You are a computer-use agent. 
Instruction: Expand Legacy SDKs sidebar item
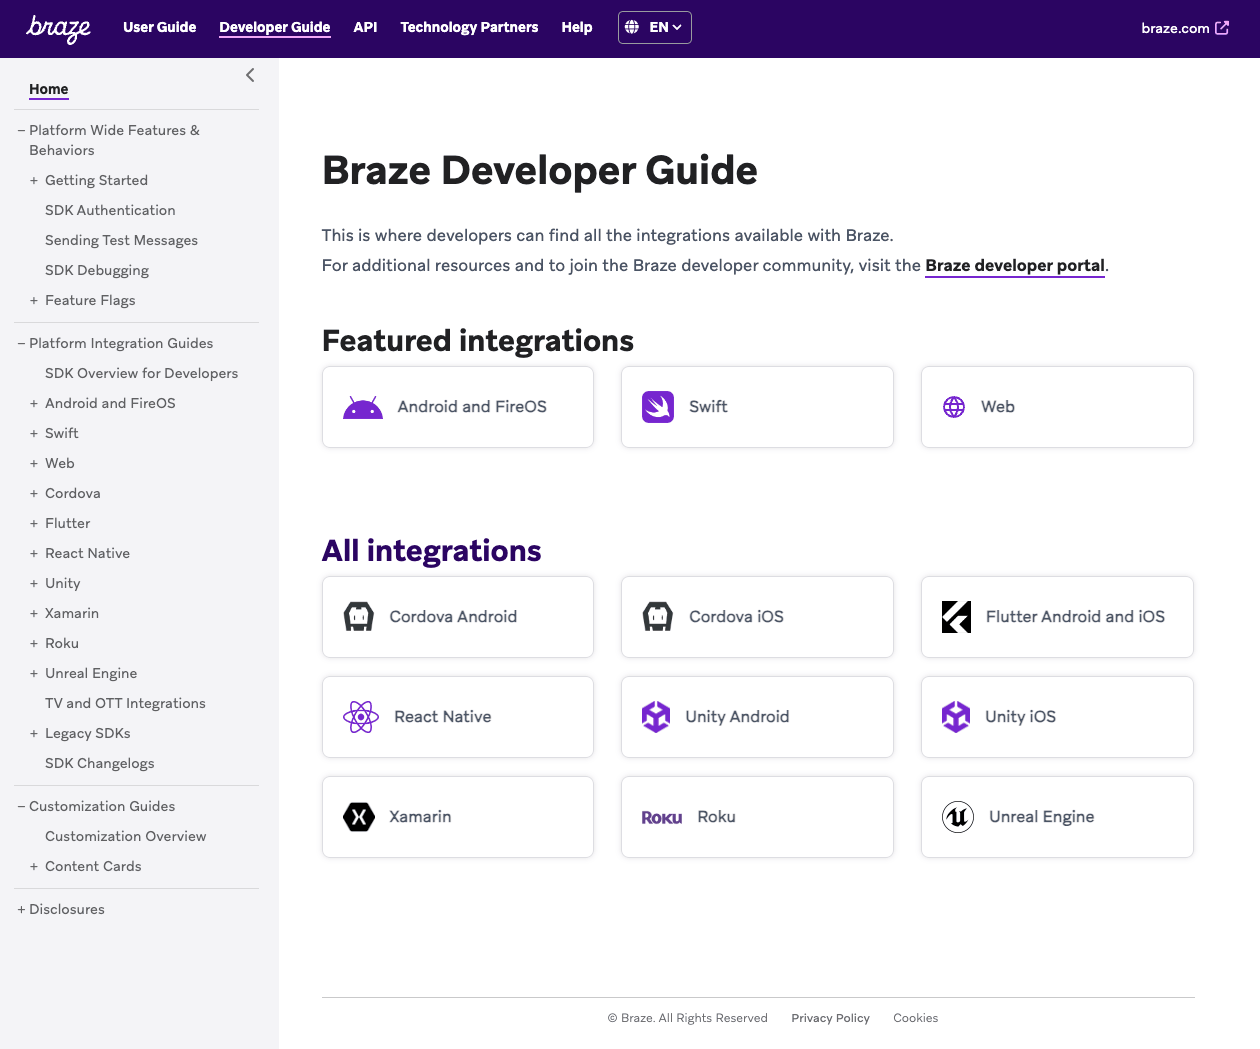[x=34, y=733]
